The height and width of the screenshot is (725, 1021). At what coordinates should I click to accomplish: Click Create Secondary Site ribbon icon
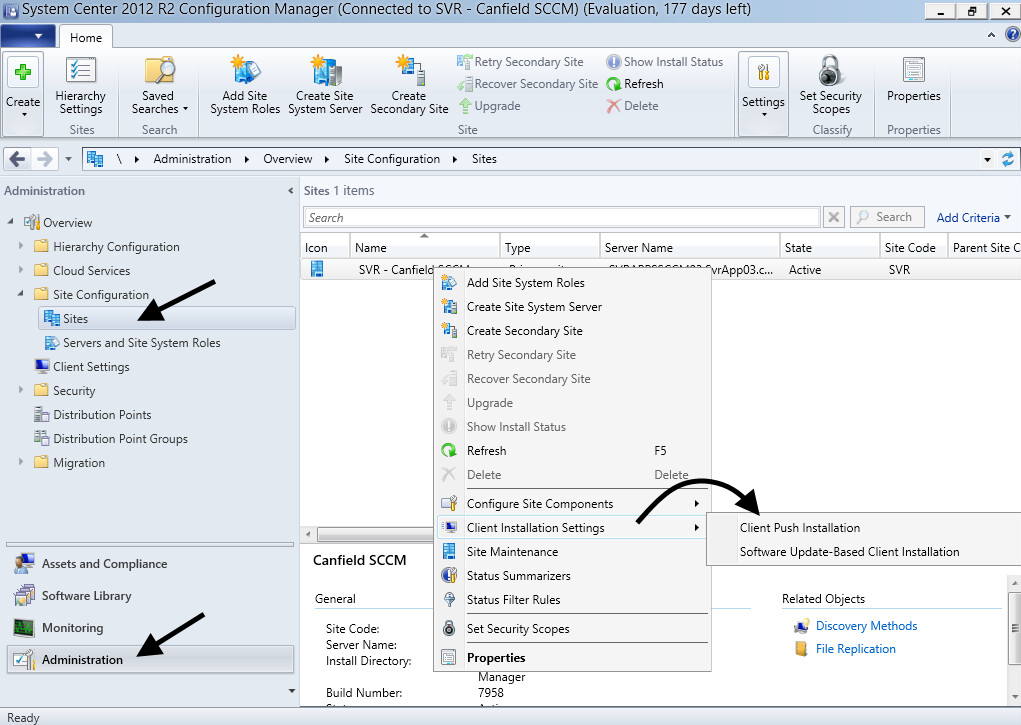click(409, 73)
